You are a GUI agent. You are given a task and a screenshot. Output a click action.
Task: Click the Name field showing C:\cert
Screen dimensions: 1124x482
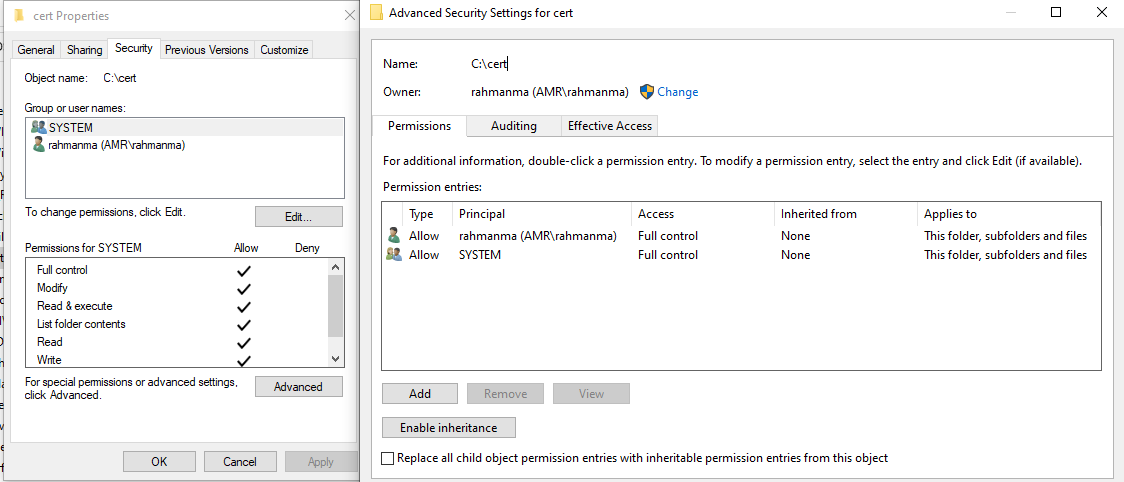tap(490, 64)
